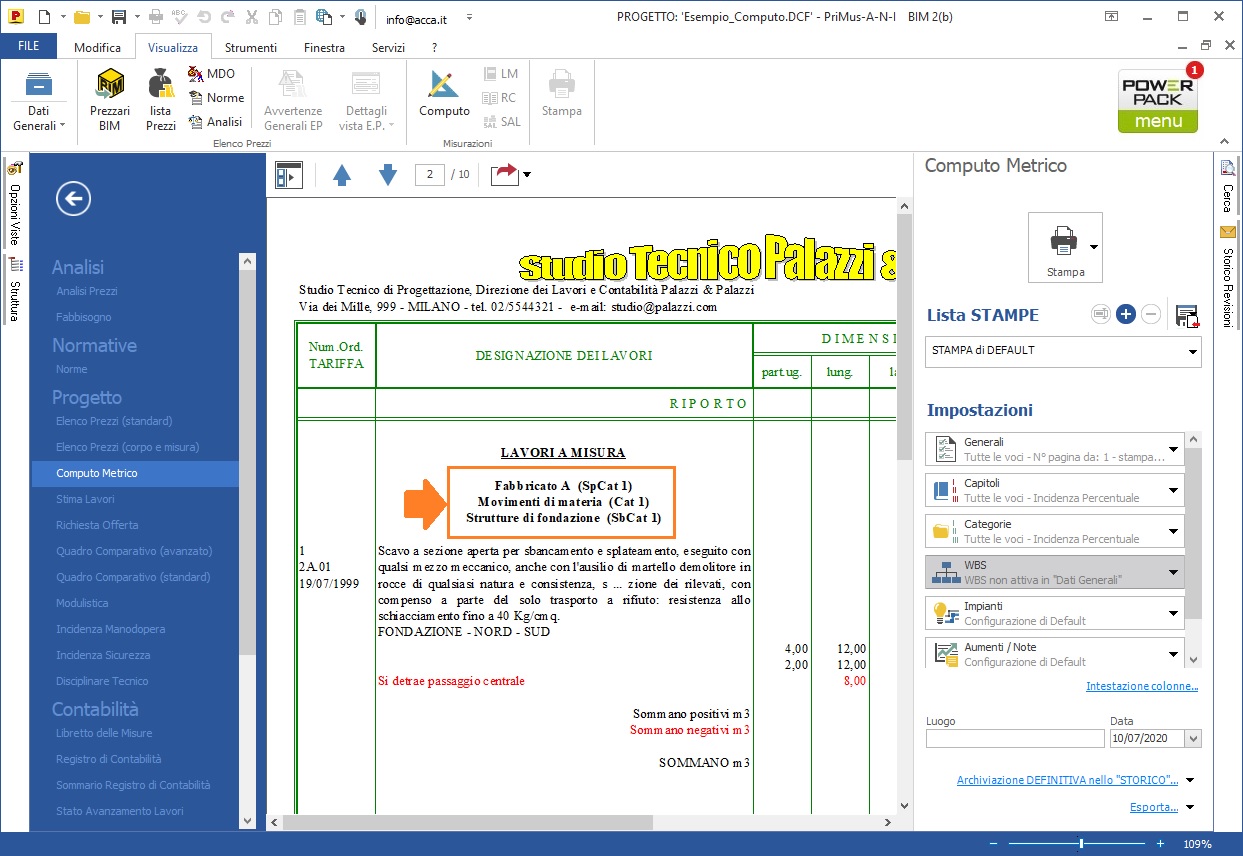
Task: Click the zoom slider in status bar
Action: 1081,844
